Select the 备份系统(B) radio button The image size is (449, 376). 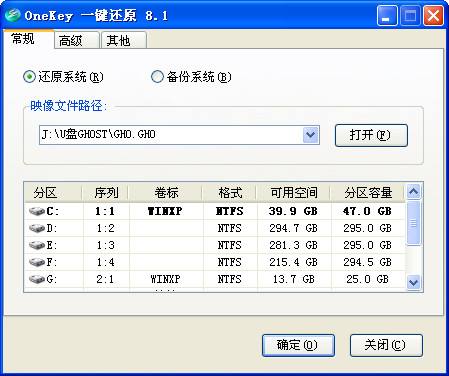pos(157,77)
